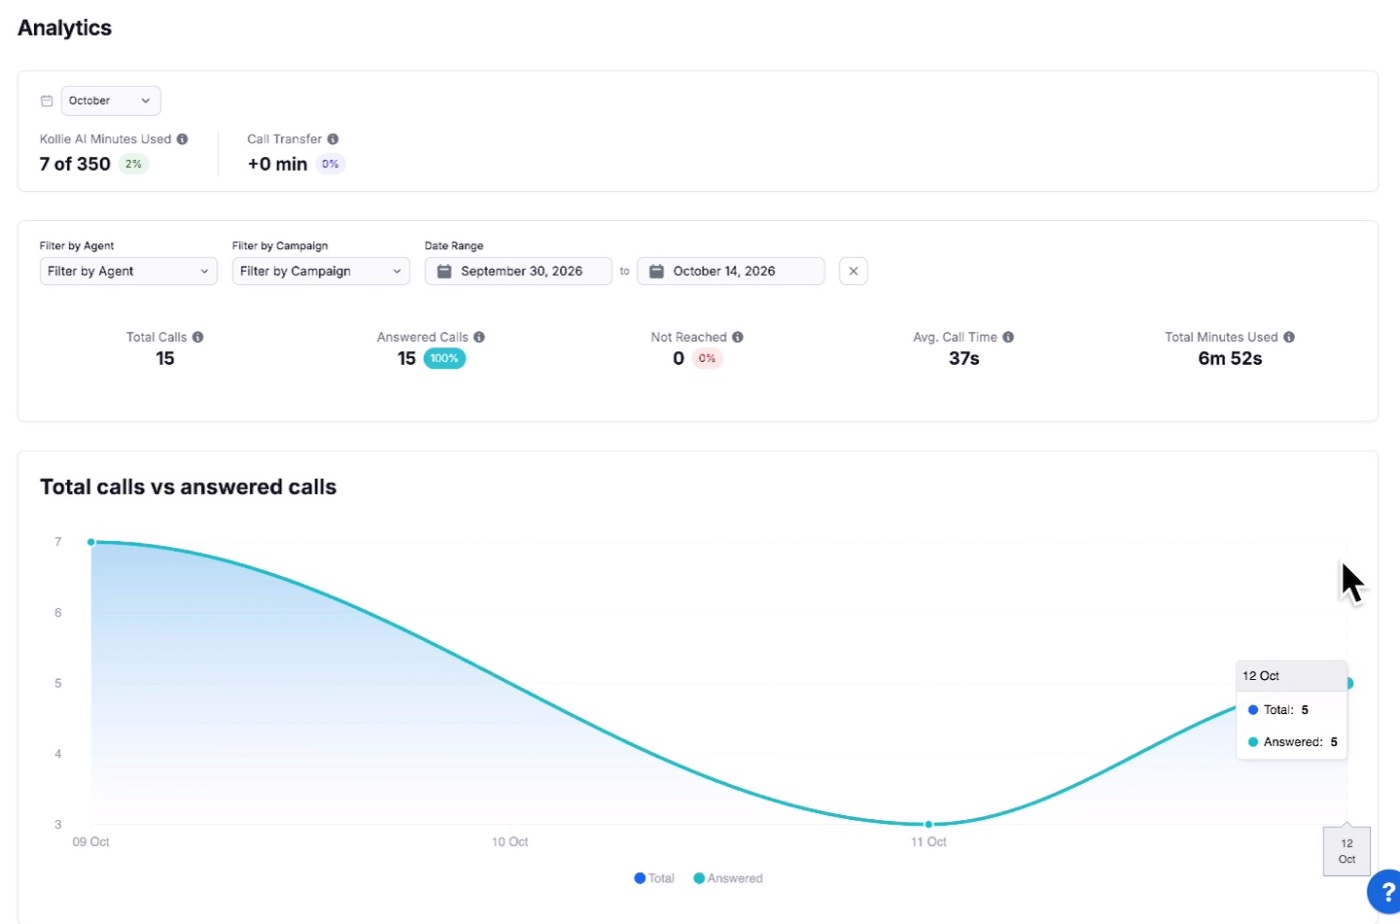1400x924 pixels.
Task: Click the calendar icon in start date field
Action: click(x=444, y=271)
